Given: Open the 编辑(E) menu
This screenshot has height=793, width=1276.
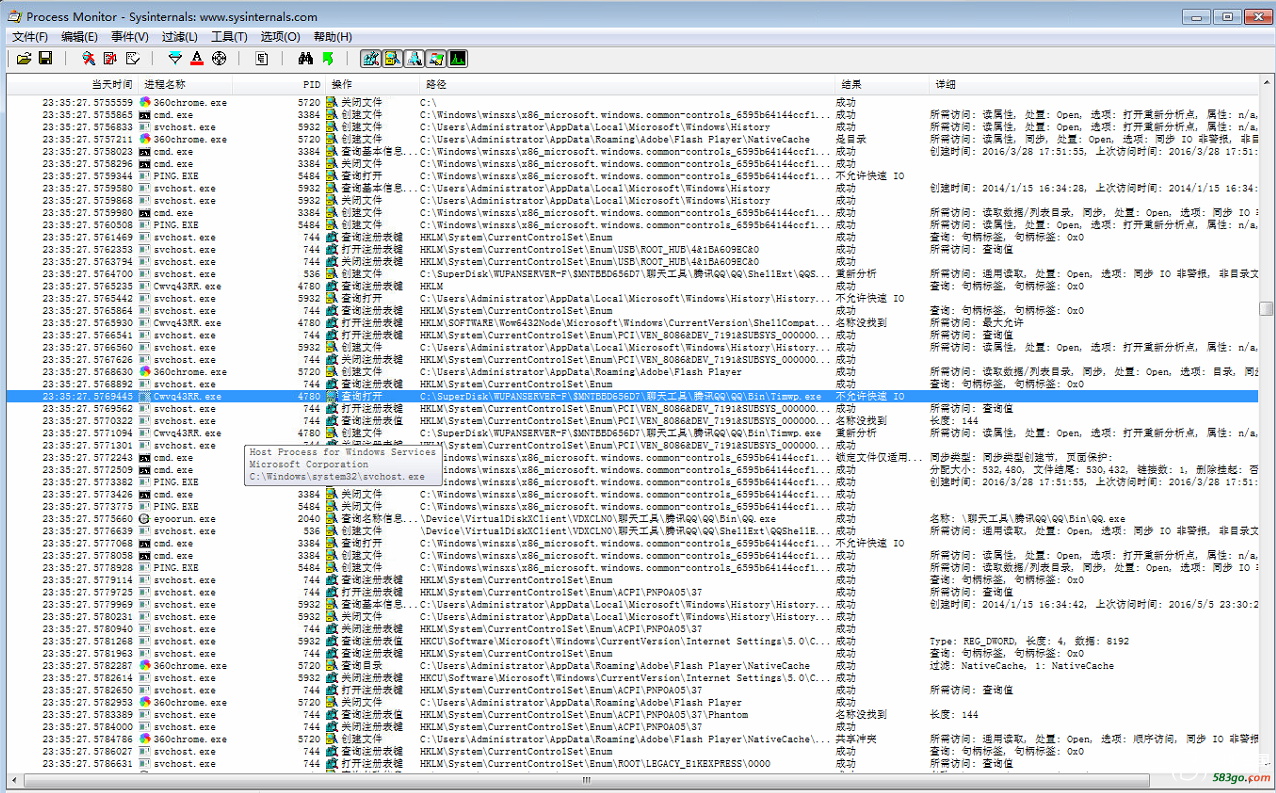Looking at the screenshot, I should coord(80,37).
